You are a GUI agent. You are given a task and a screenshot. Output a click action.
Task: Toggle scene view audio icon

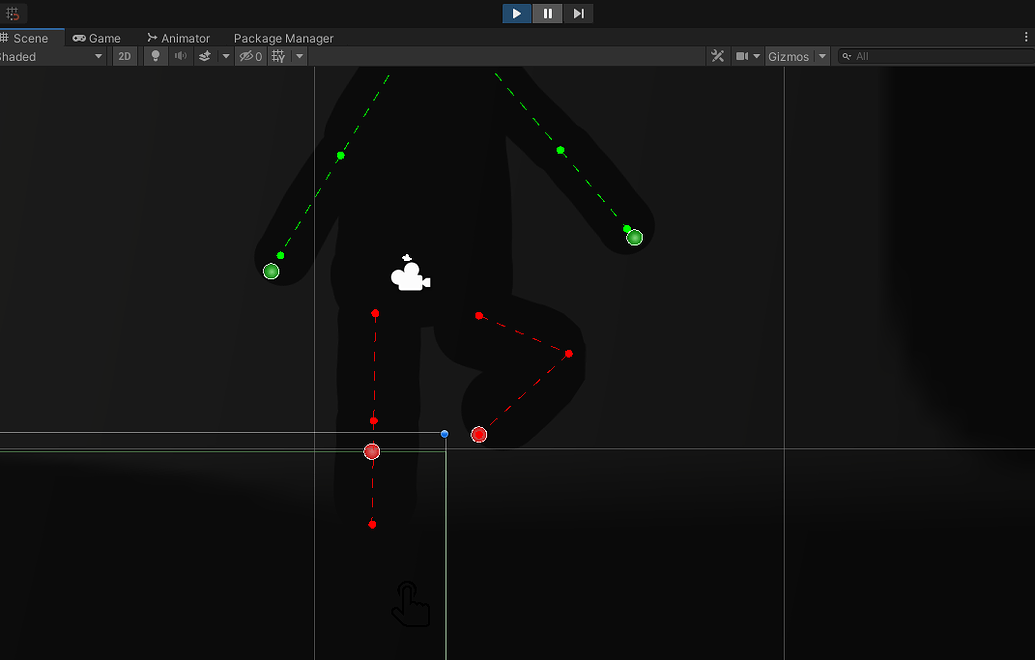pos(180,56)
